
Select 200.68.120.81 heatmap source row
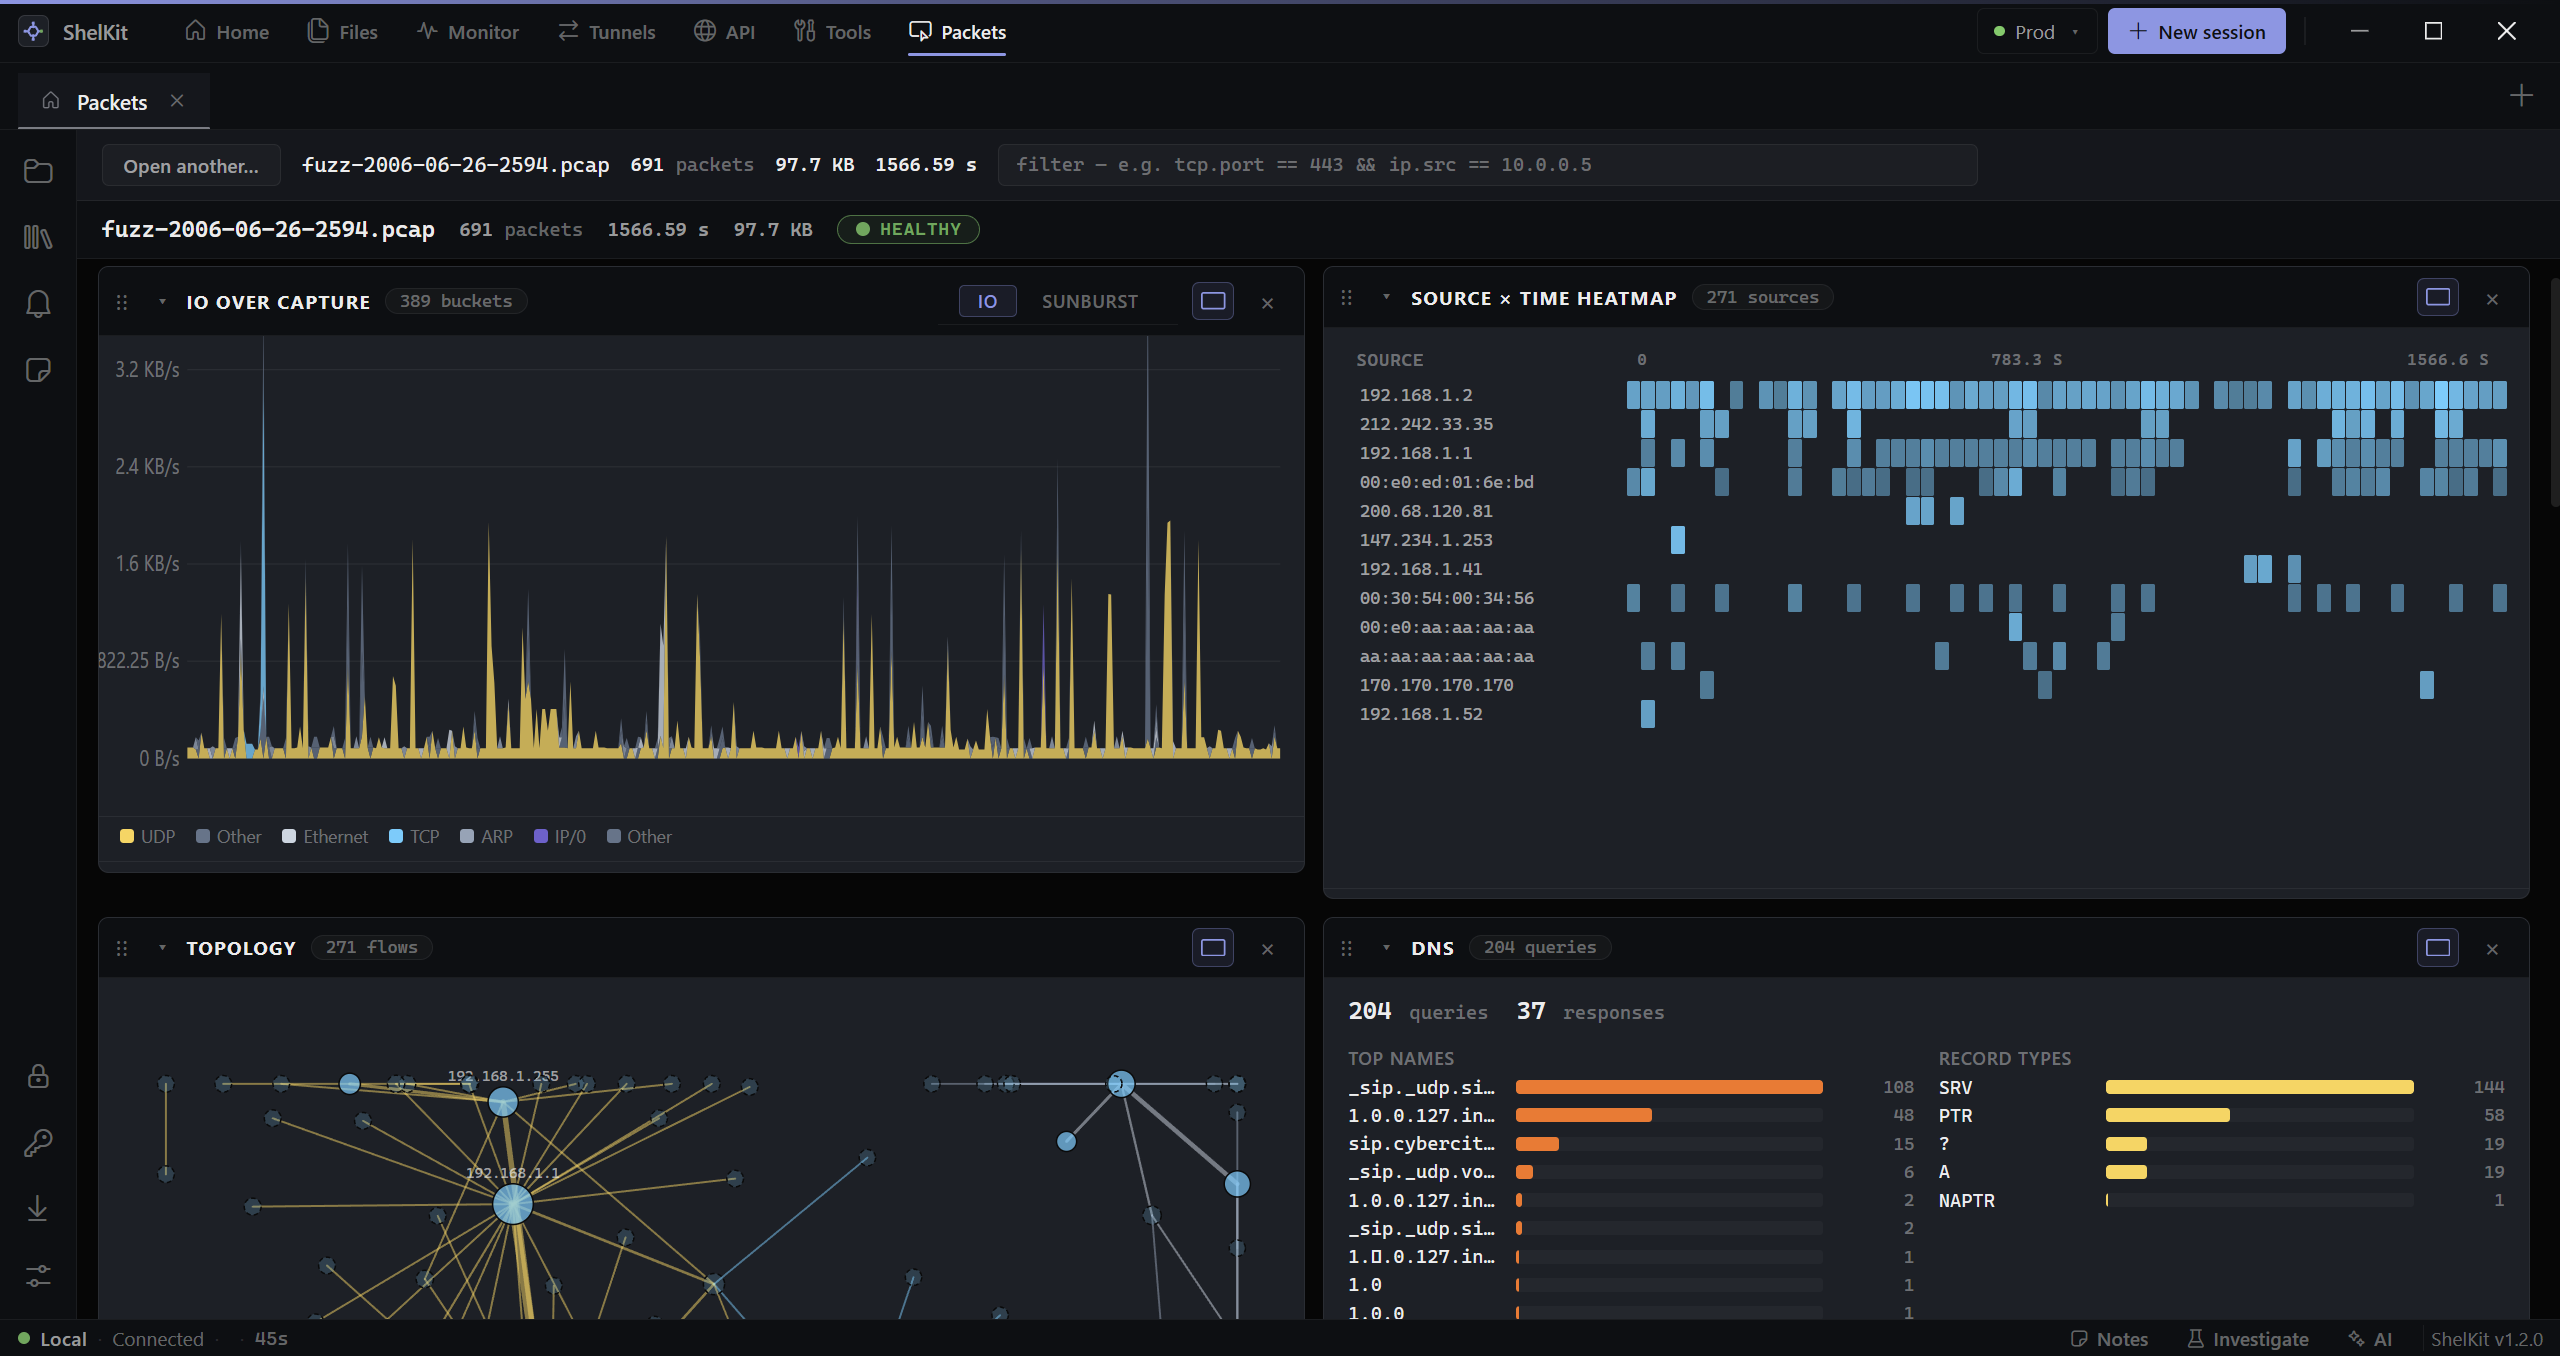pyautogui.click(x=1932, y=511)
